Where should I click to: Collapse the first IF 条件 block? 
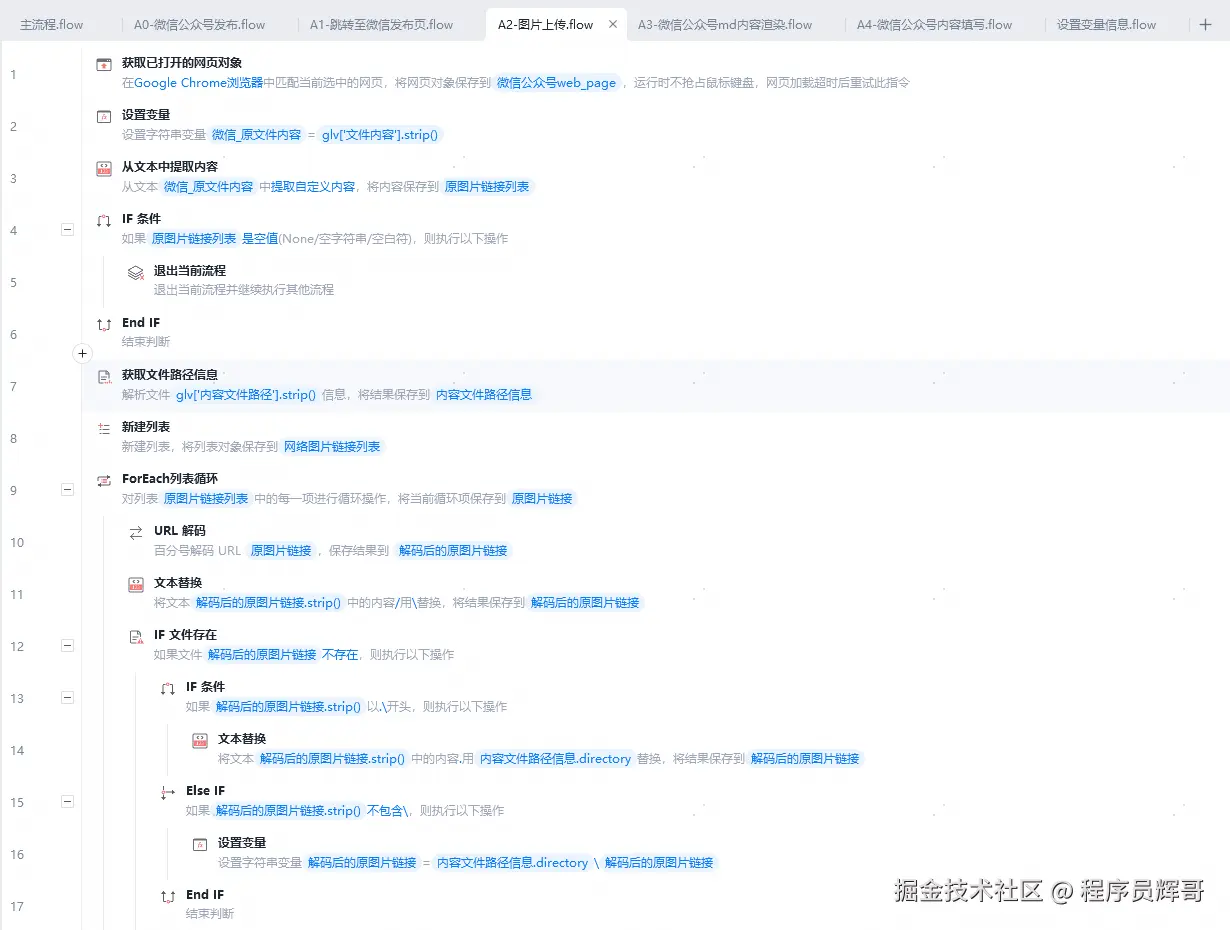point(67,229)
